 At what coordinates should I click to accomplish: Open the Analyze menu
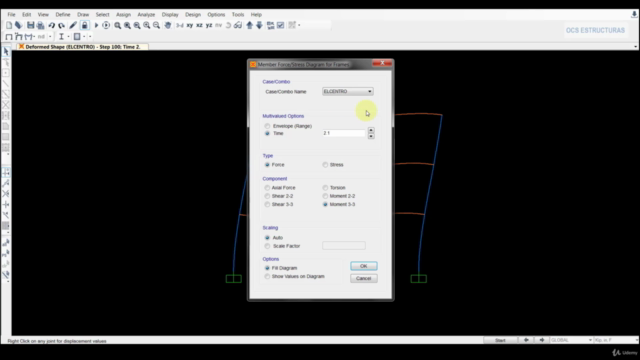[146, 15]
